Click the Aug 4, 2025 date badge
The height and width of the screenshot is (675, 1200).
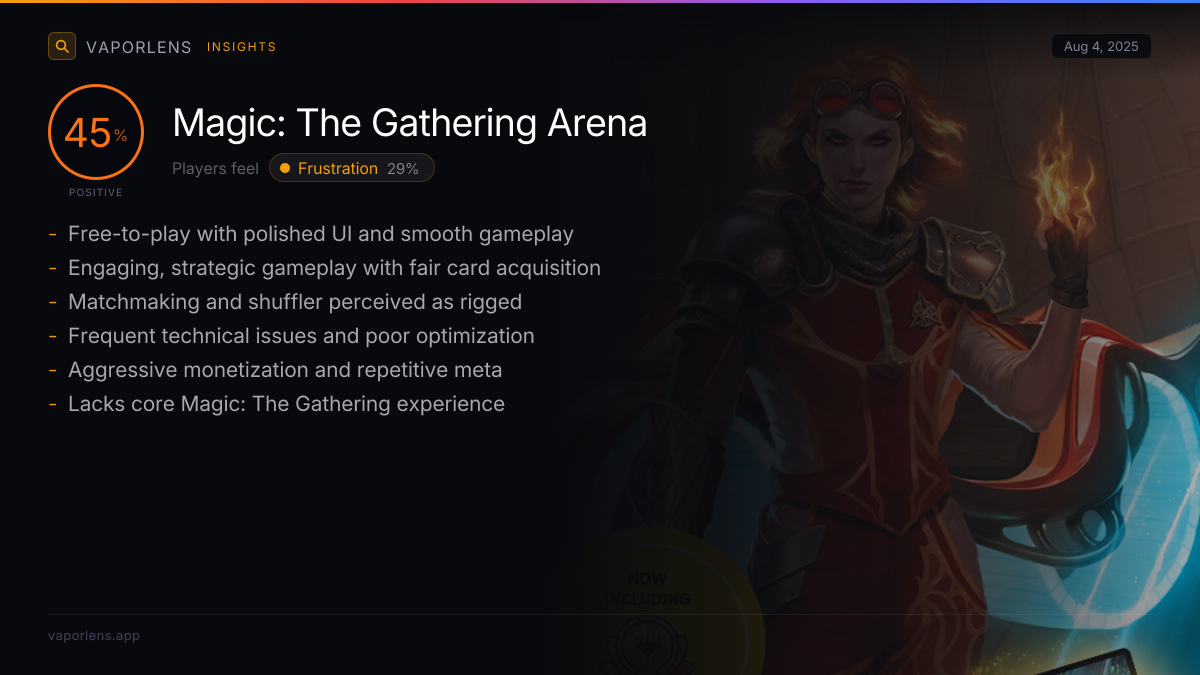coord(1101,46)
